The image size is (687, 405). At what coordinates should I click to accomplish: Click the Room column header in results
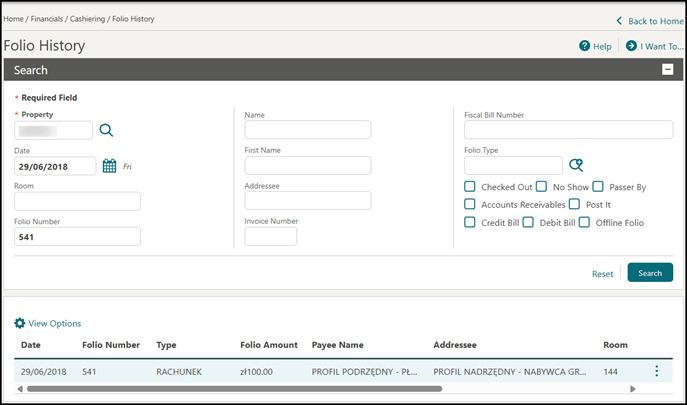(x=615, y=345)
